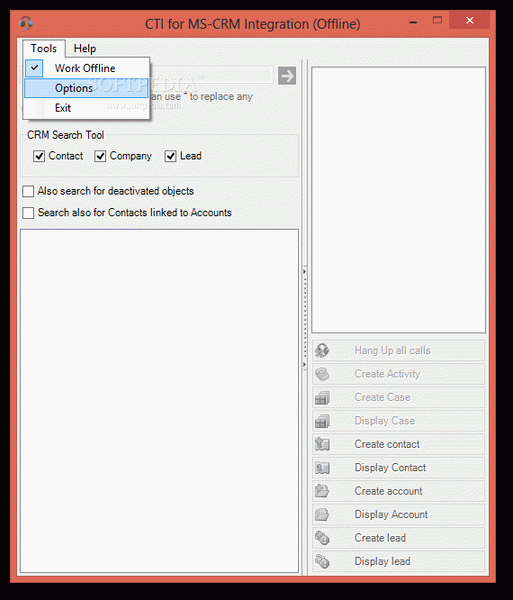Select Options from the Tools menu
This screenshot has height=600, width=513.
(86, 88)
